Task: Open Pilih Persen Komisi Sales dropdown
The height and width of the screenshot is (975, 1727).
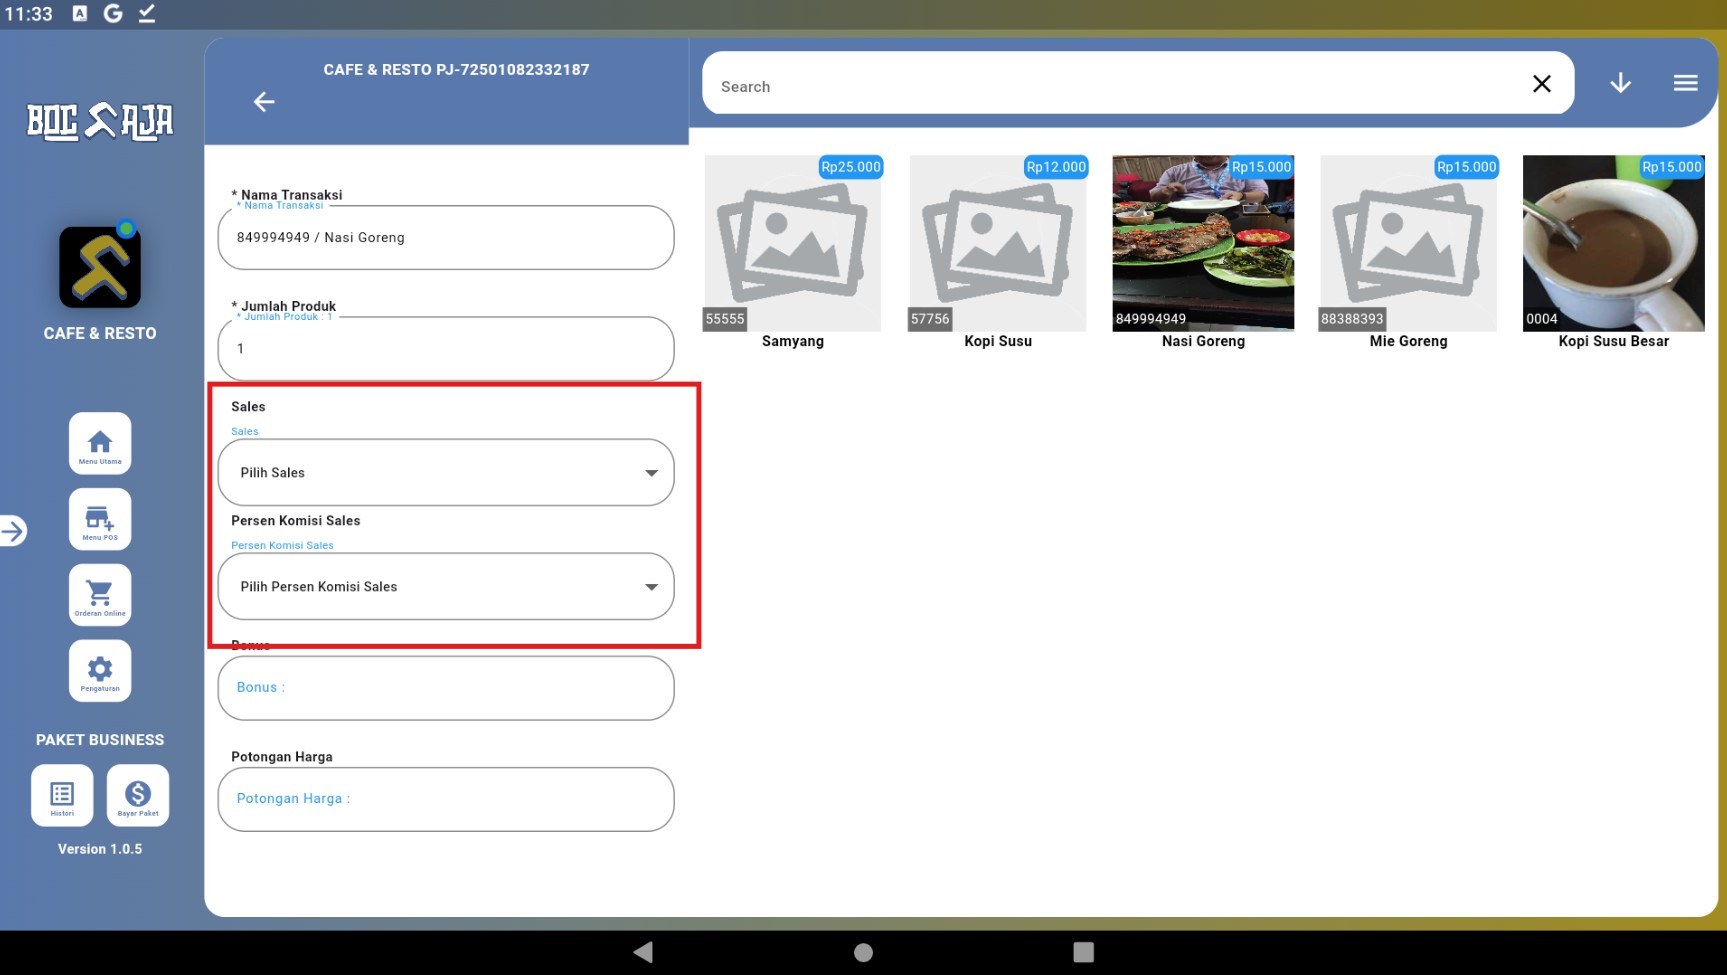Action: click(446, 586)
